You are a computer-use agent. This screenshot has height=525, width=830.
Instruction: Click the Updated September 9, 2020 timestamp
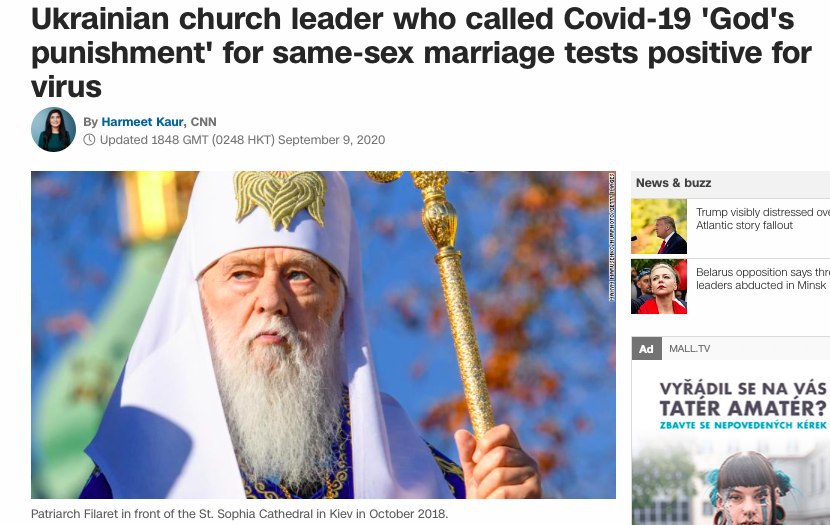point(242,140)
